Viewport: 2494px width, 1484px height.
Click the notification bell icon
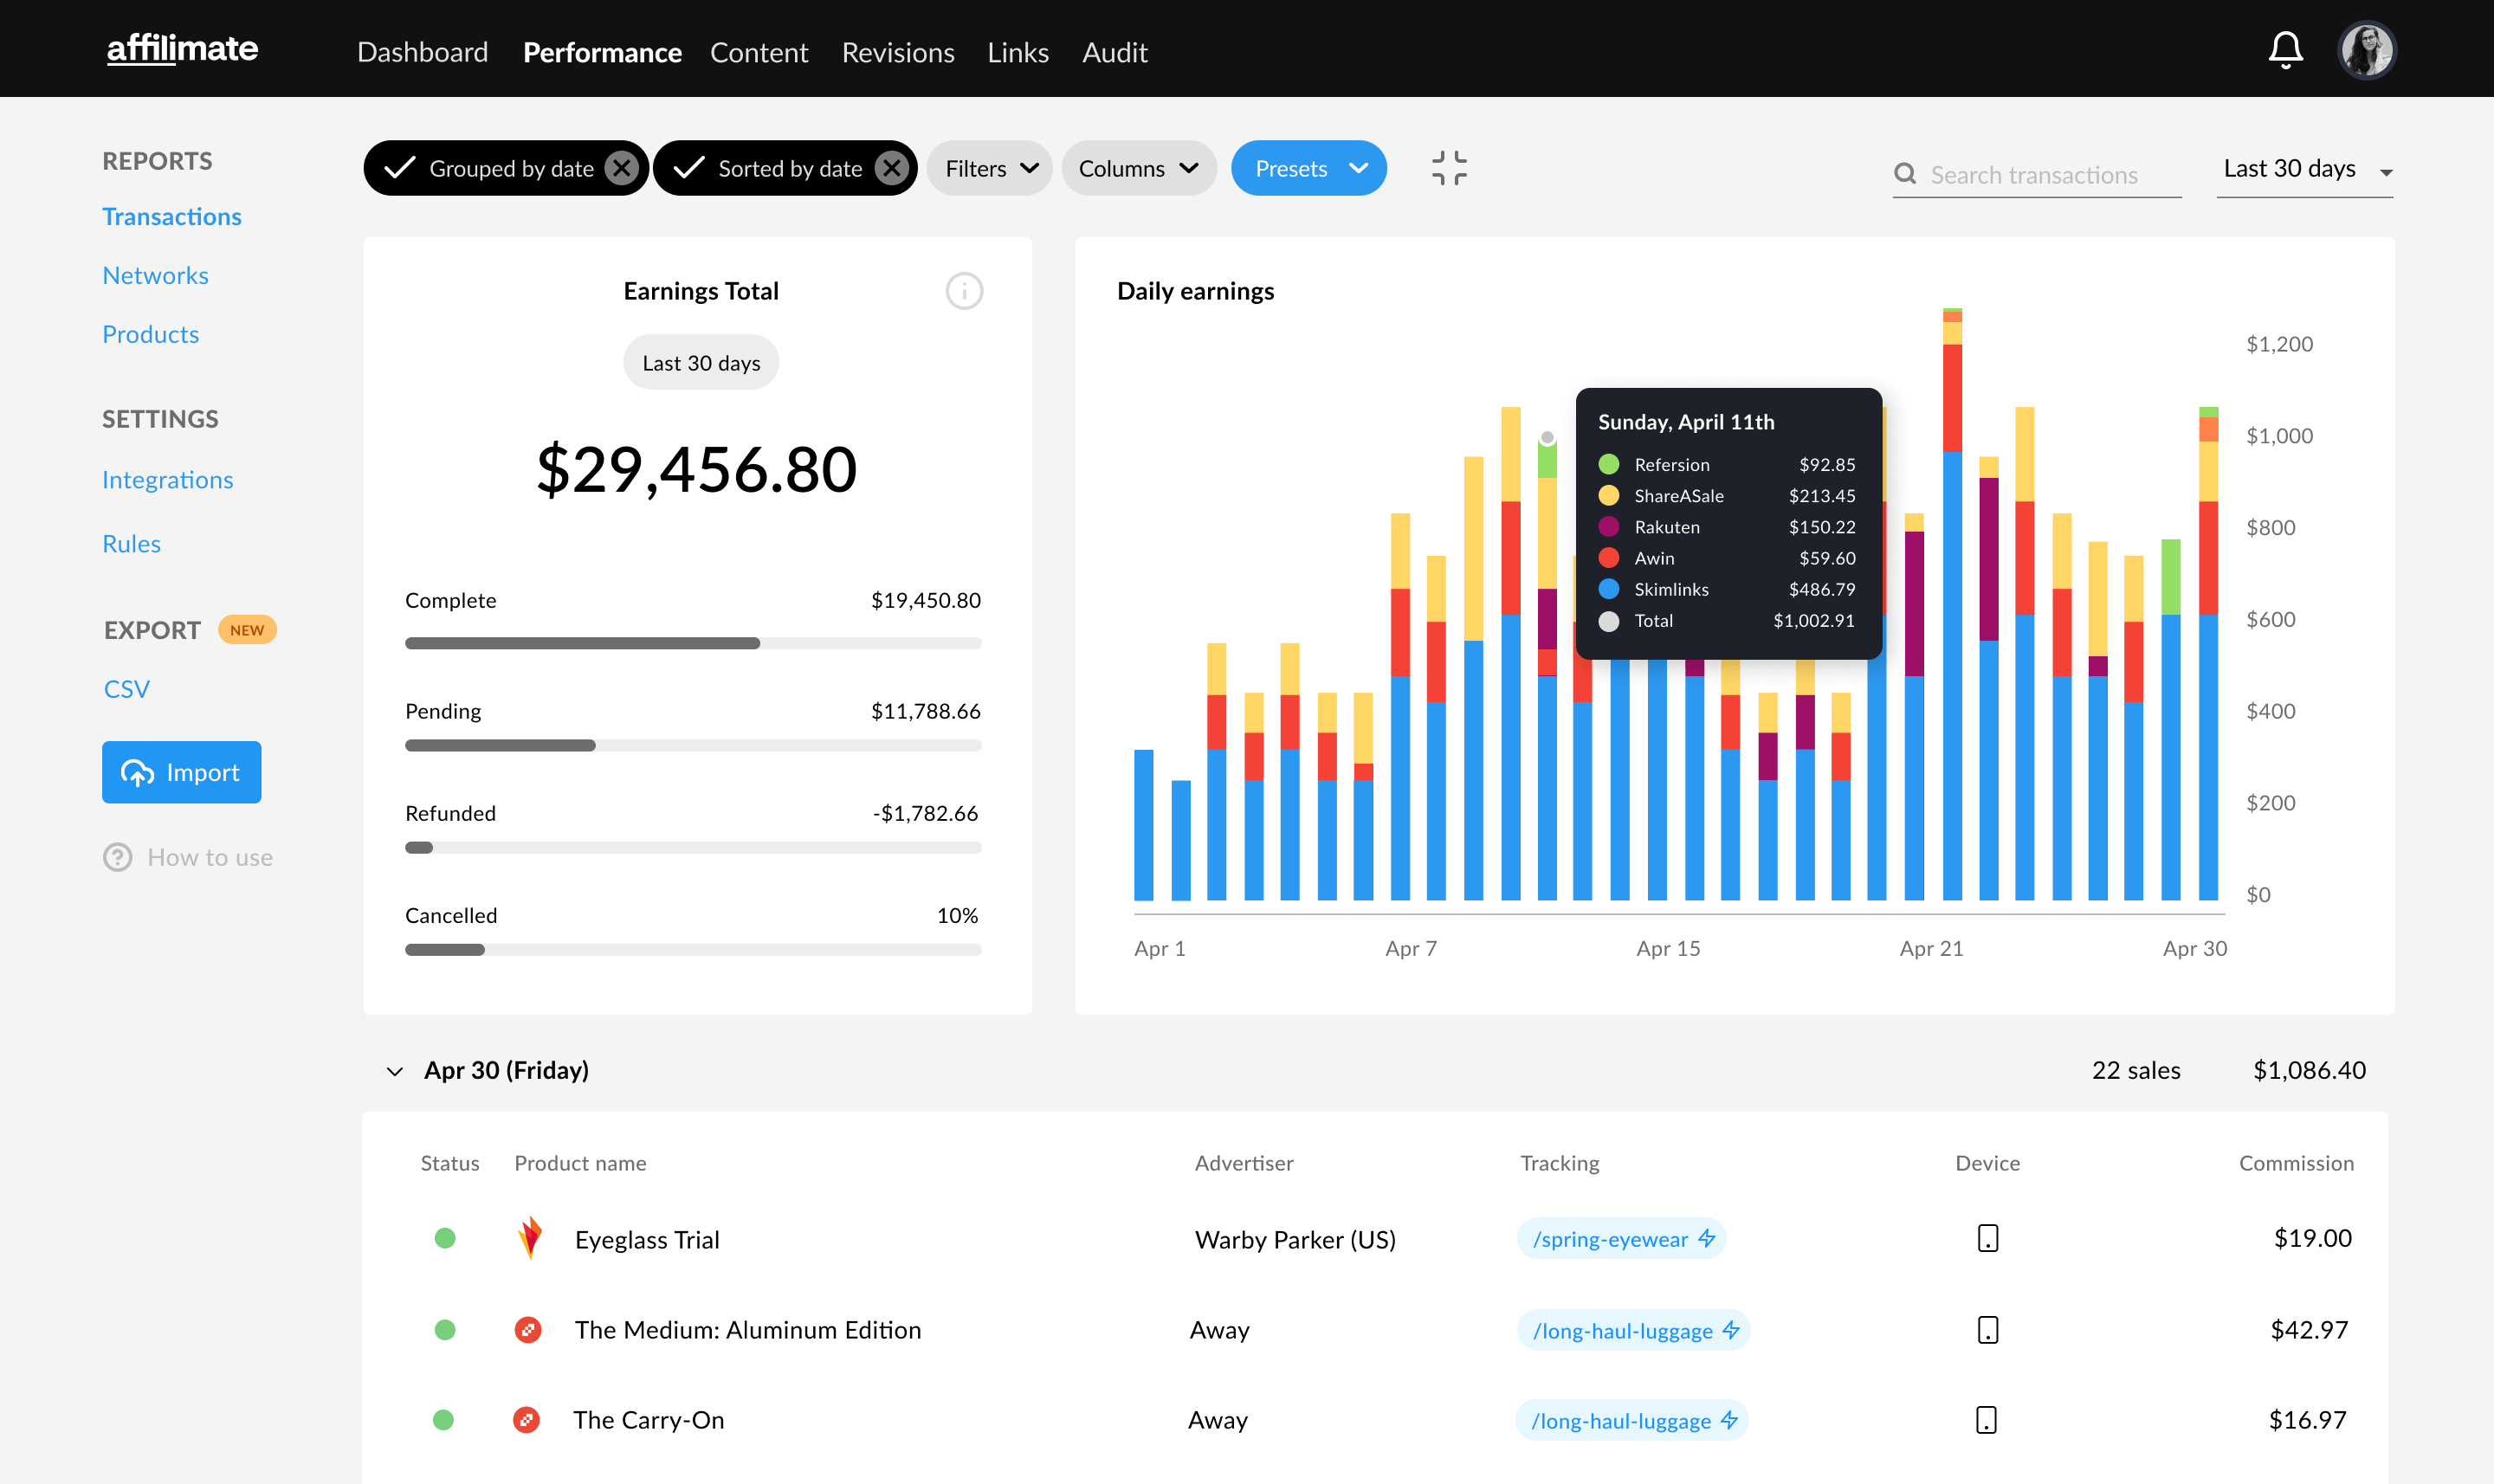pos(2284,49)
